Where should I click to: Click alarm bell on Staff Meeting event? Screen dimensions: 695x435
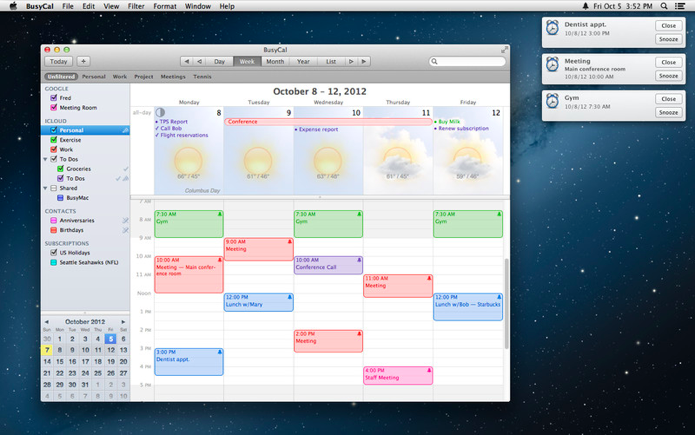coord(429,370)
